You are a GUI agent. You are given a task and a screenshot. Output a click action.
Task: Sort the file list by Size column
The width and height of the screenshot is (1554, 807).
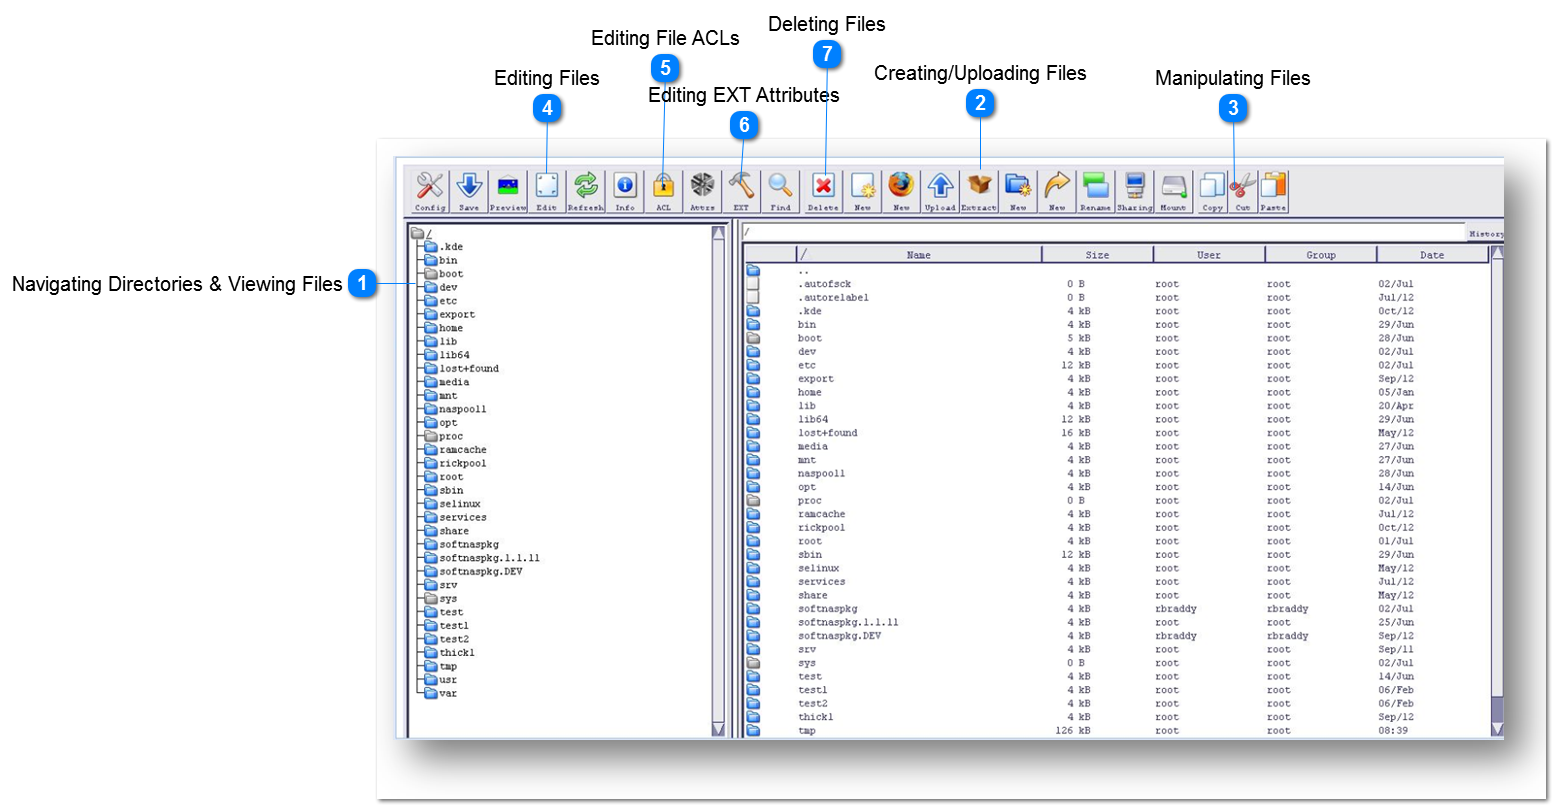(1097, 255)
